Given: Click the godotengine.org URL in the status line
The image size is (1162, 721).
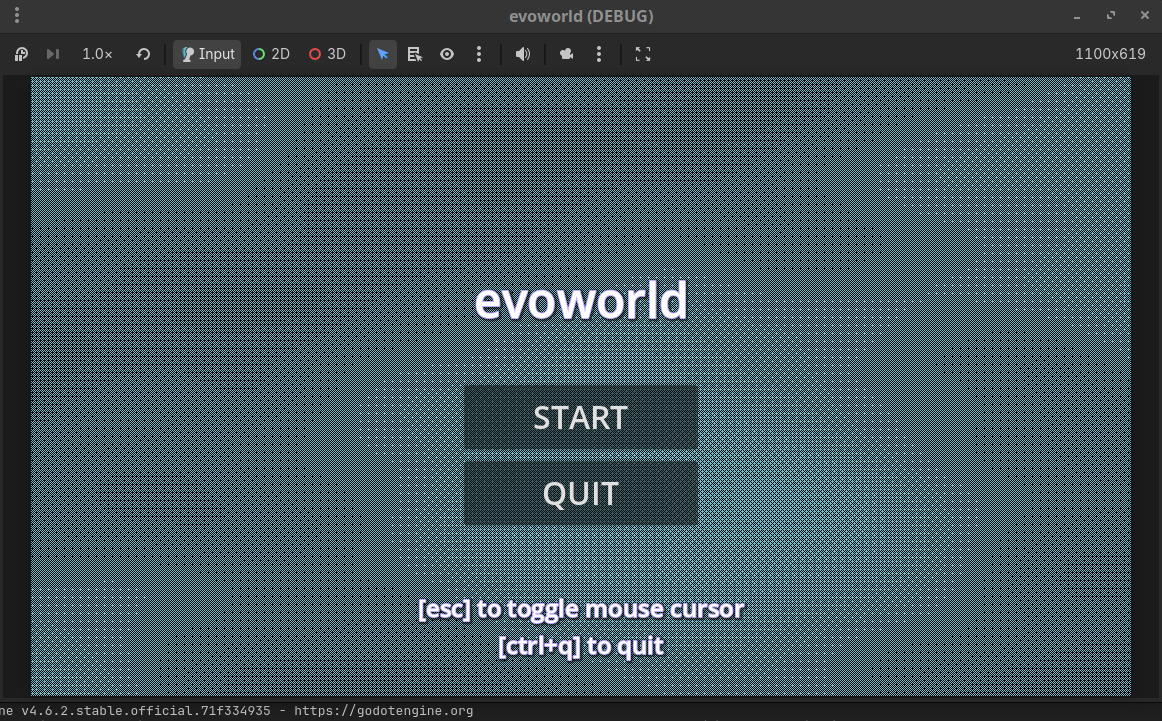Looking at the screenshot, I should click(x=383, y=711).
